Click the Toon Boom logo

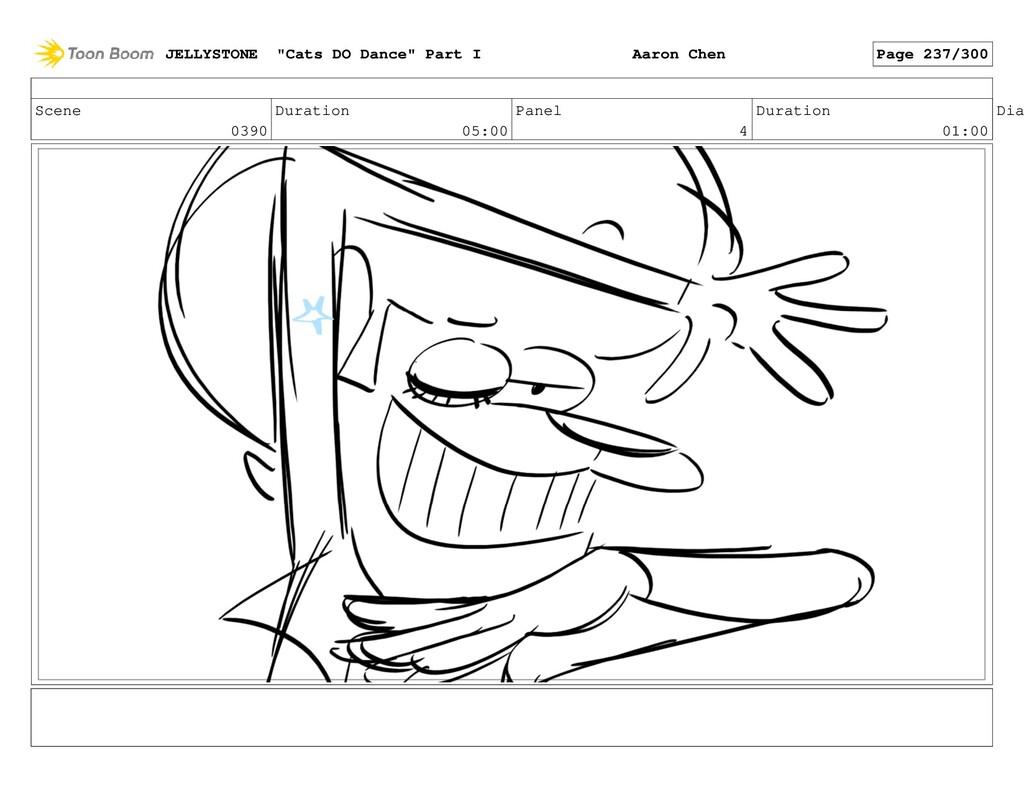coord(94,54)
